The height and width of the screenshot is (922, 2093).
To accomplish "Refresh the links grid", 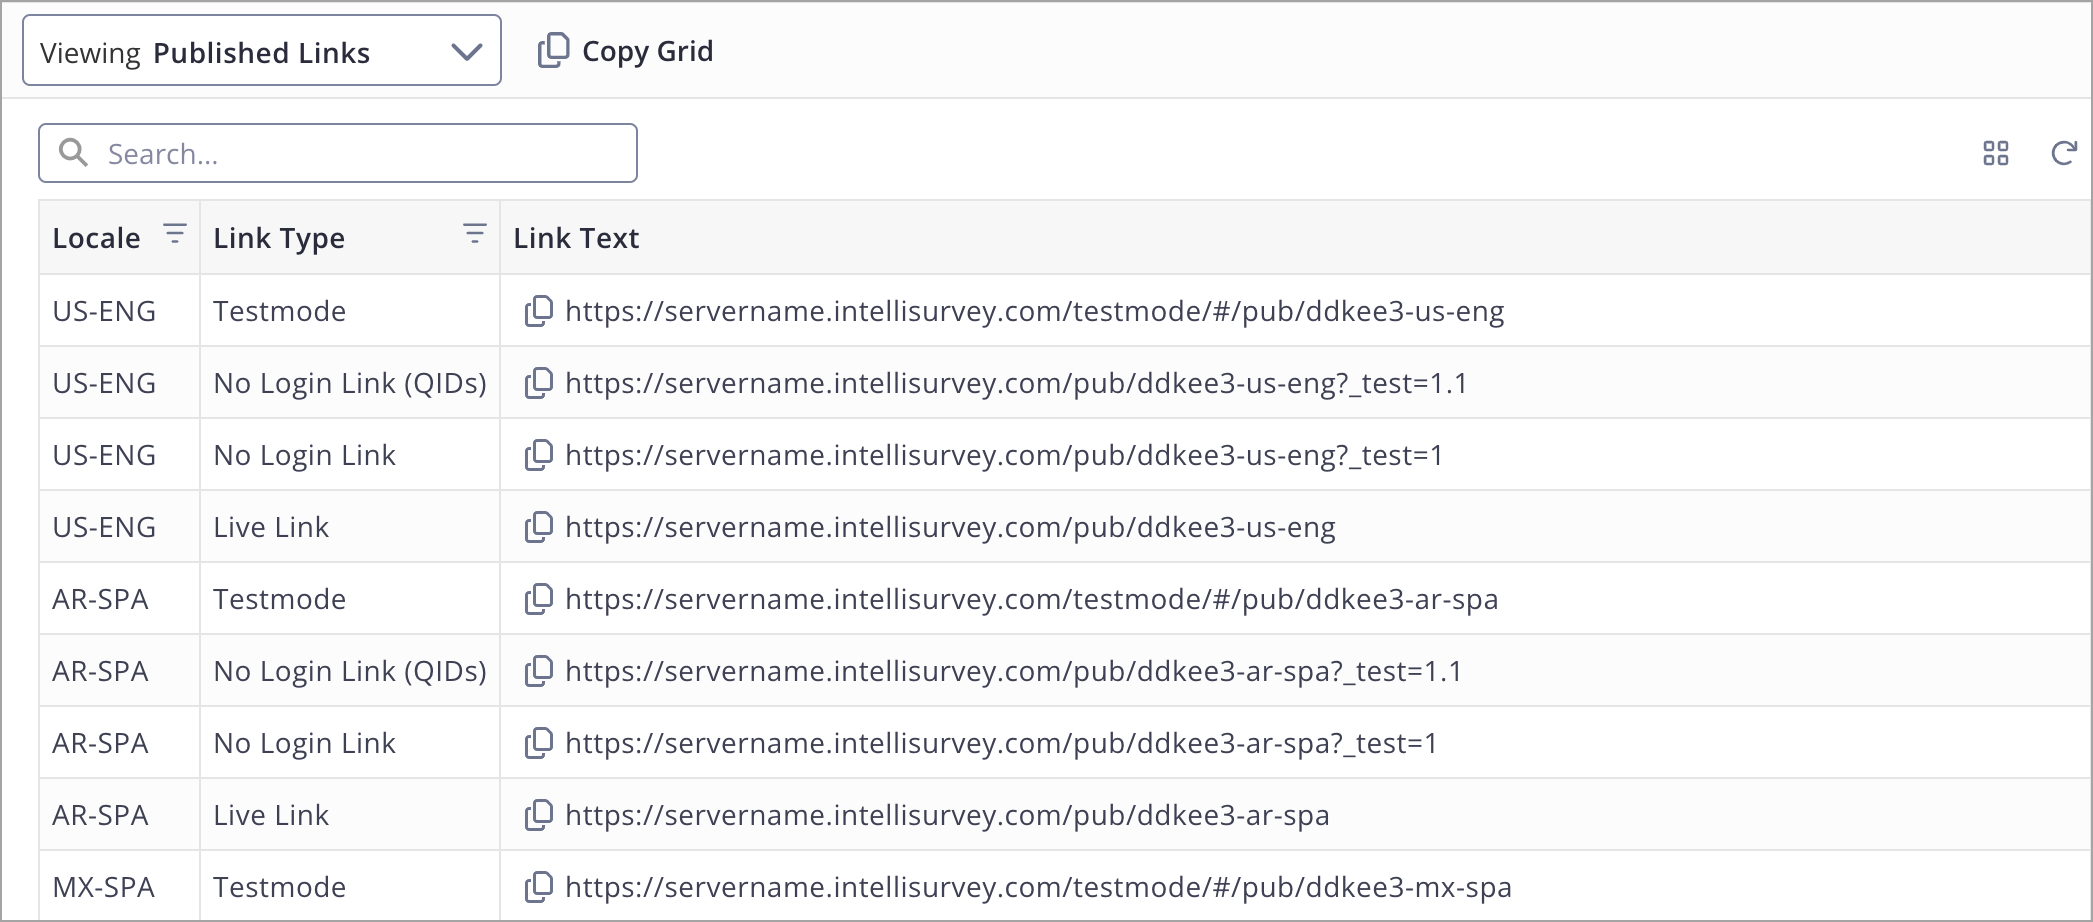I will (2063, 153).
